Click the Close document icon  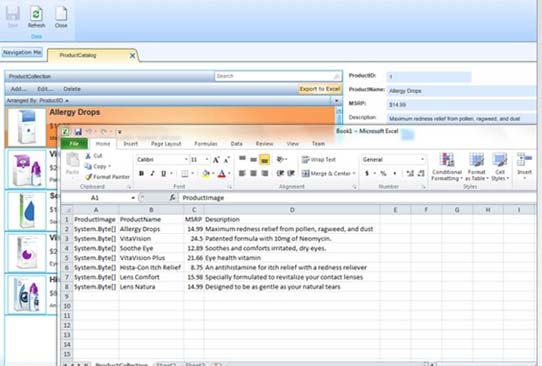tap(61, 17)
